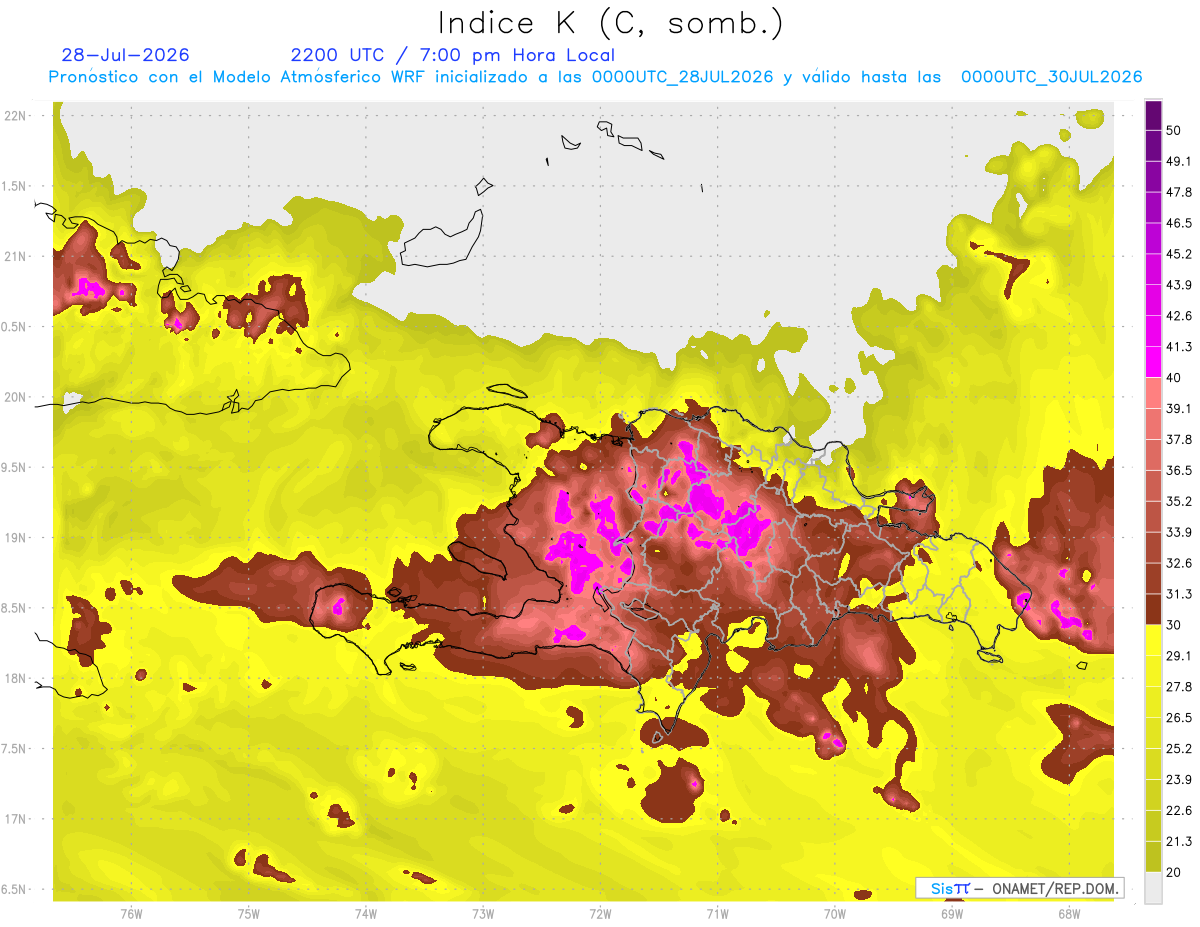1200x927 pixels.
Task: Pick the magenta color band between 40 and 41.3
Action: click(x=1153, y=362)
